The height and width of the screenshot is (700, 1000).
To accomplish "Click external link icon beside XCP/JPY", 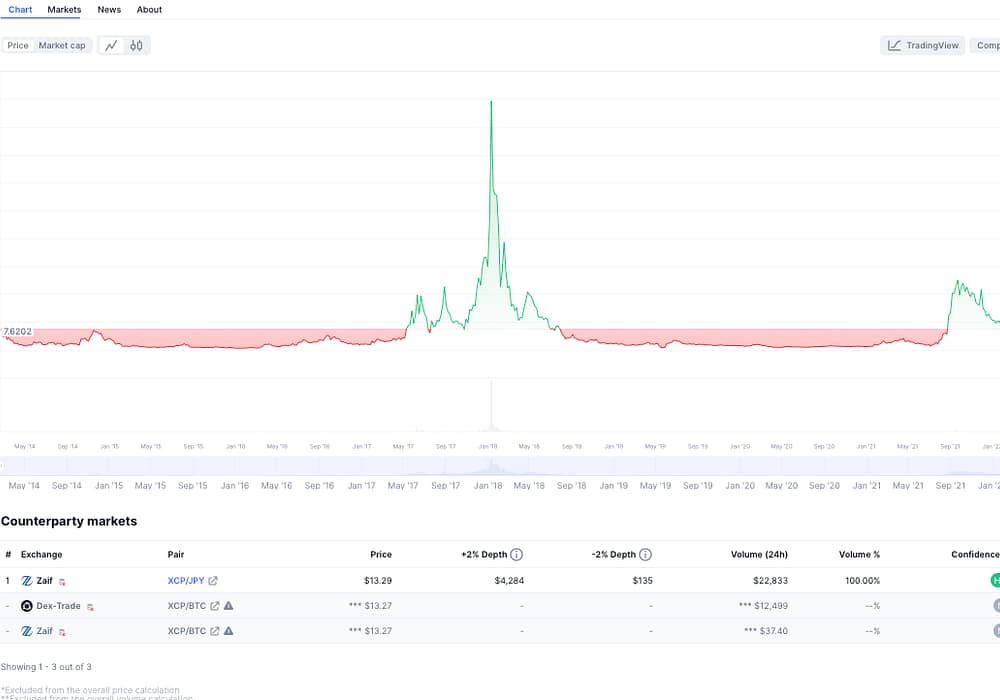I will click(213, 580).
